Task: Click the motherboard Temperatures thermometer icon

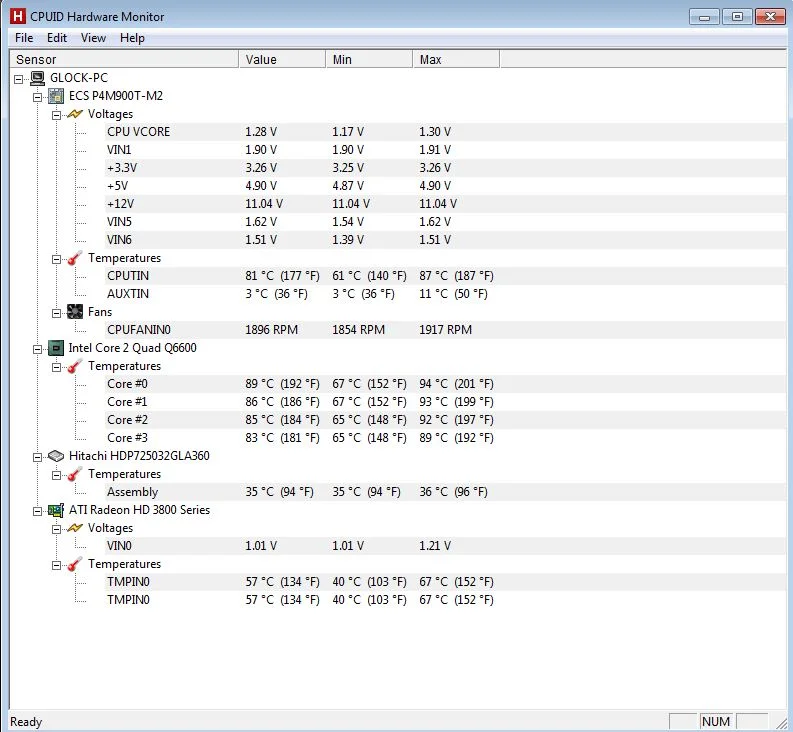Action: click(x=75, y=258)
